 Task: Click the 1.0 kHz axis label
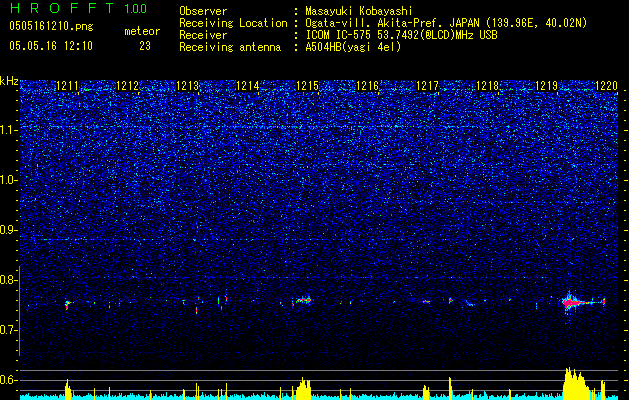(8, 180)
